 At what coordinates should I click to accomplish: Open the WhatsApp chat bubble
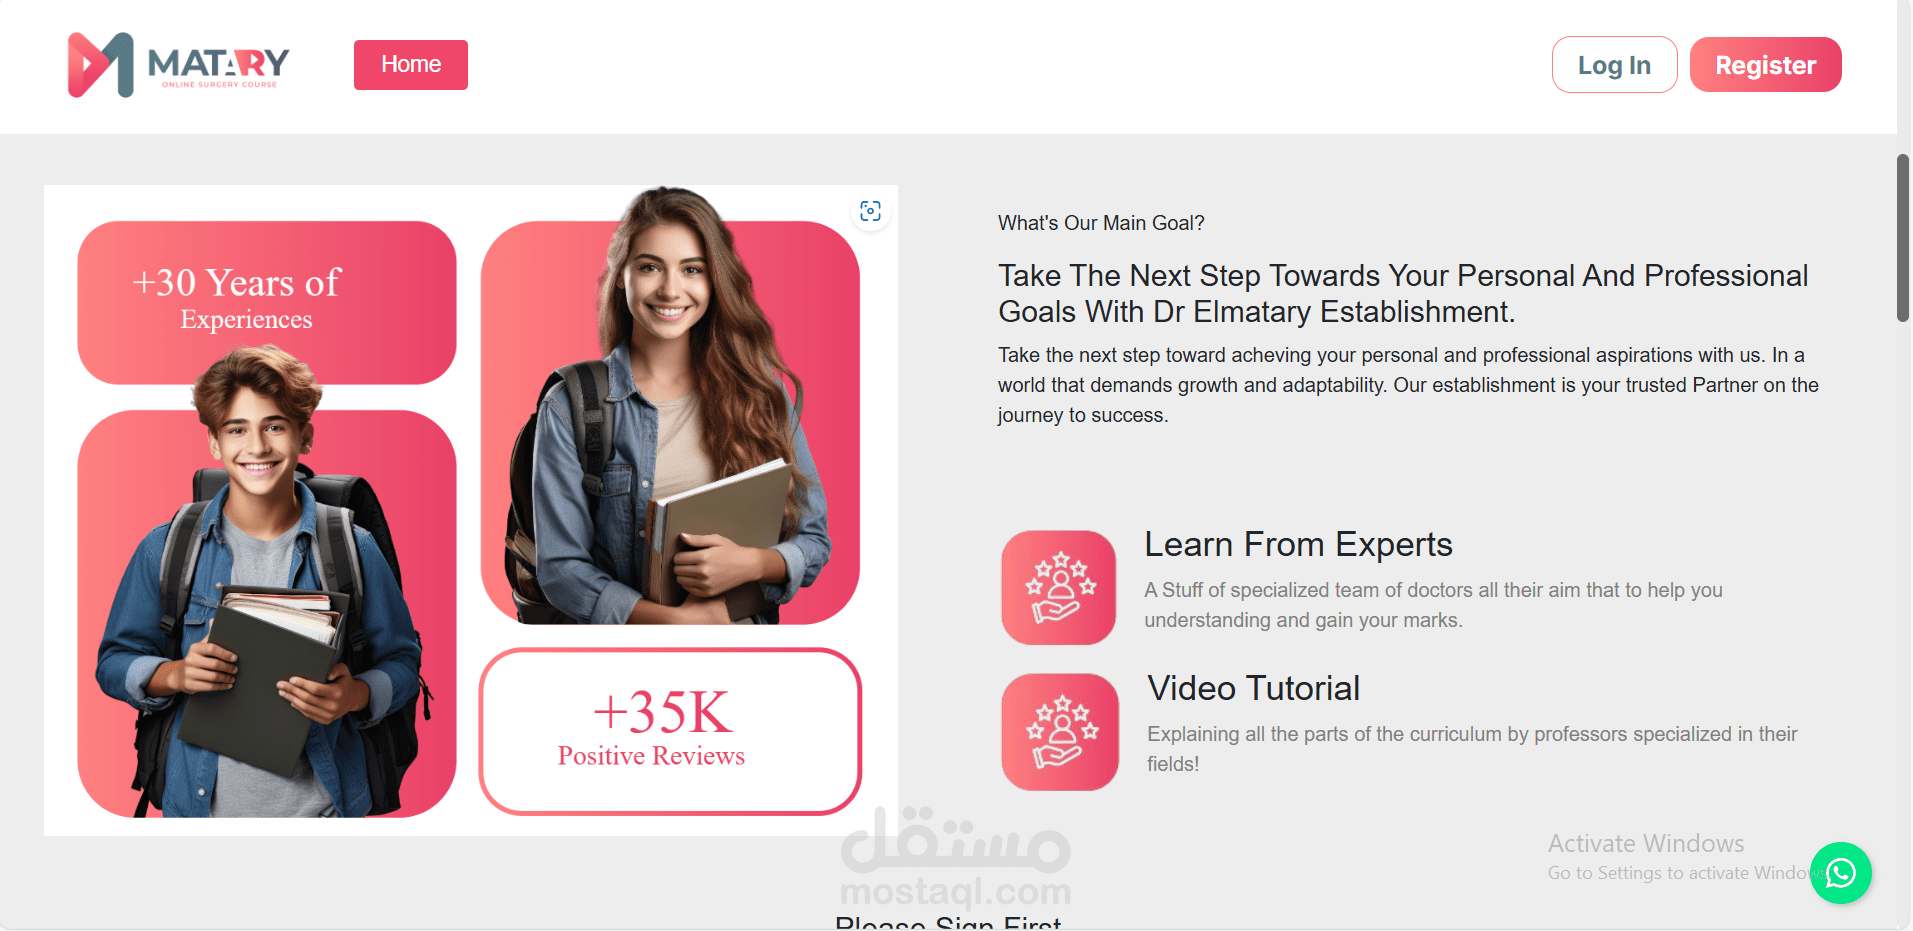pos(1840,873)
